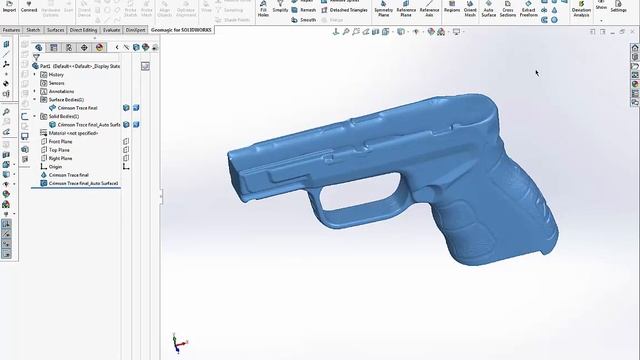Collapse the display pane chevron arrow
This screenshot has width=640, height=360.
pos(117,47)
